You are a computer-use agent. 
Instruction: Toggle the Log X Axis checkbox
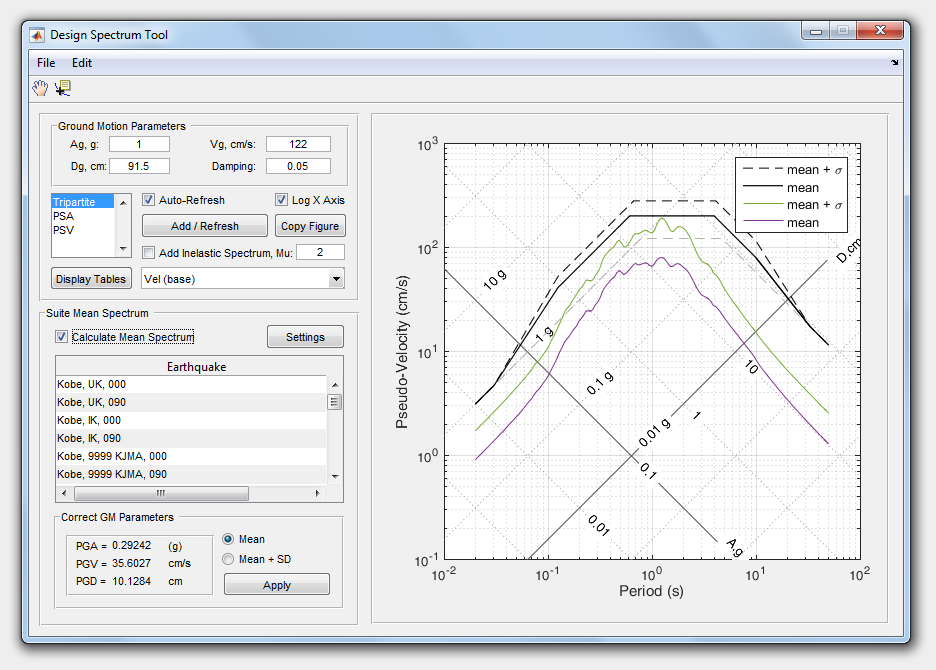pos(282,200)
